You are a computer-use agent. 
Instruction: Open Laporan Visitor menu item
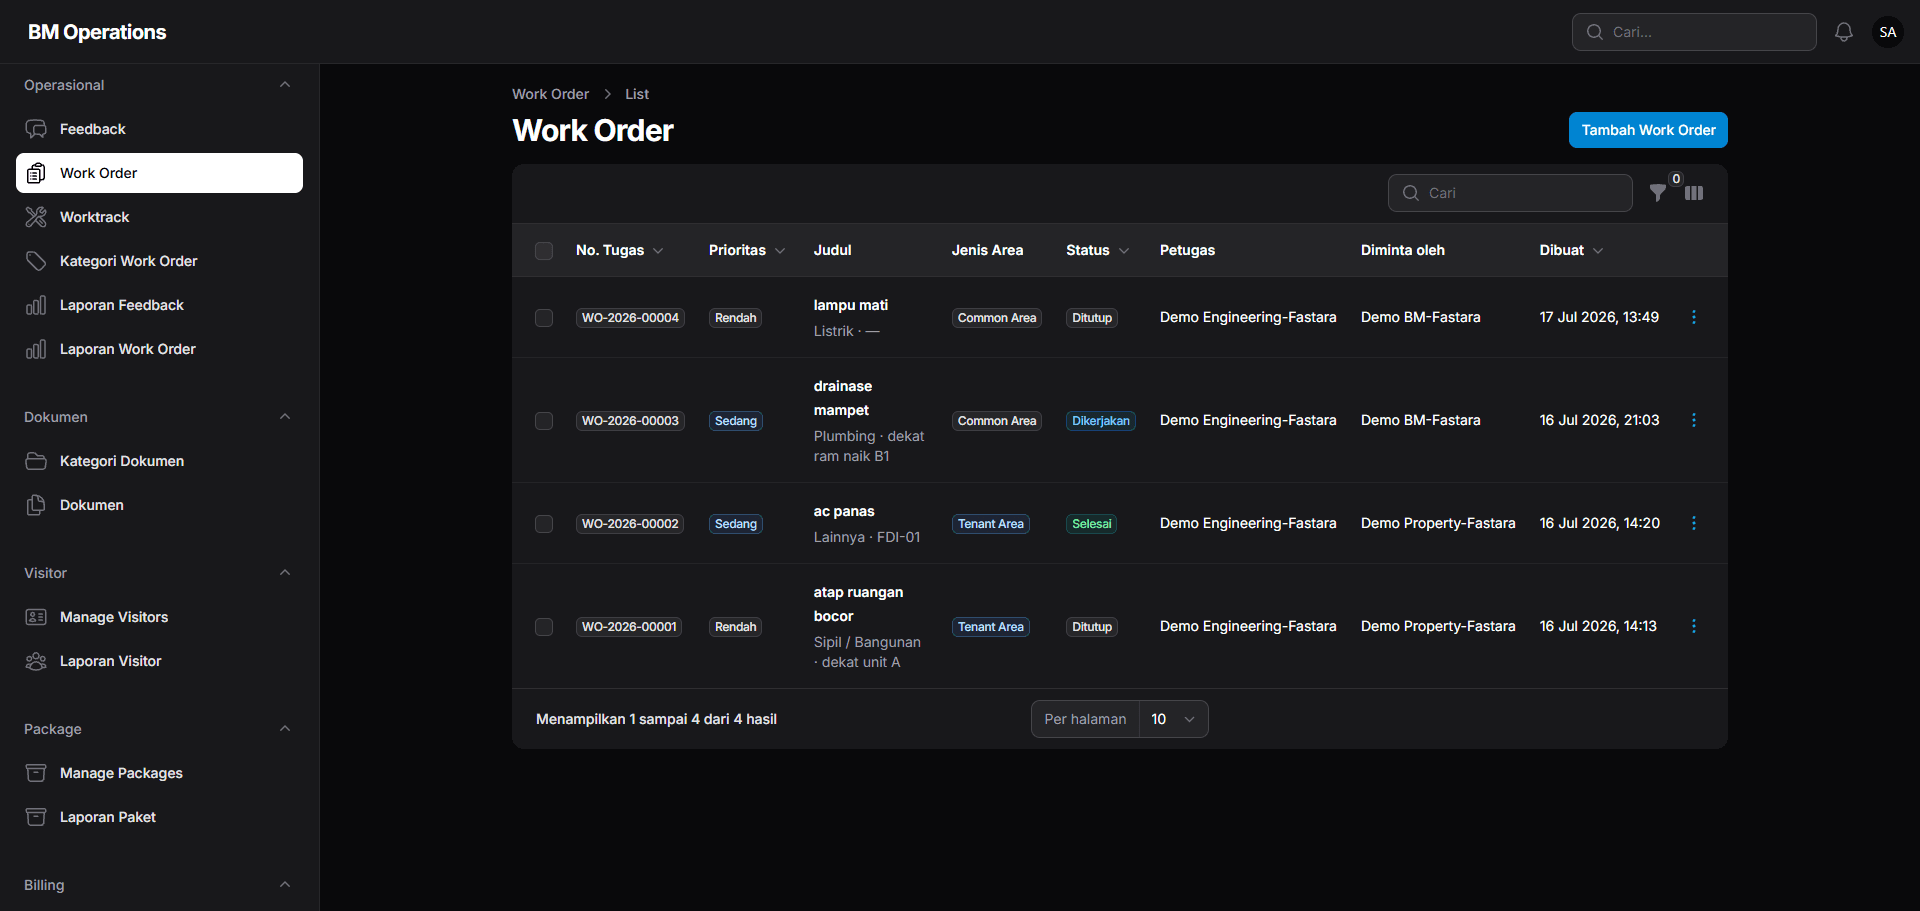click(x=159, y=661)
